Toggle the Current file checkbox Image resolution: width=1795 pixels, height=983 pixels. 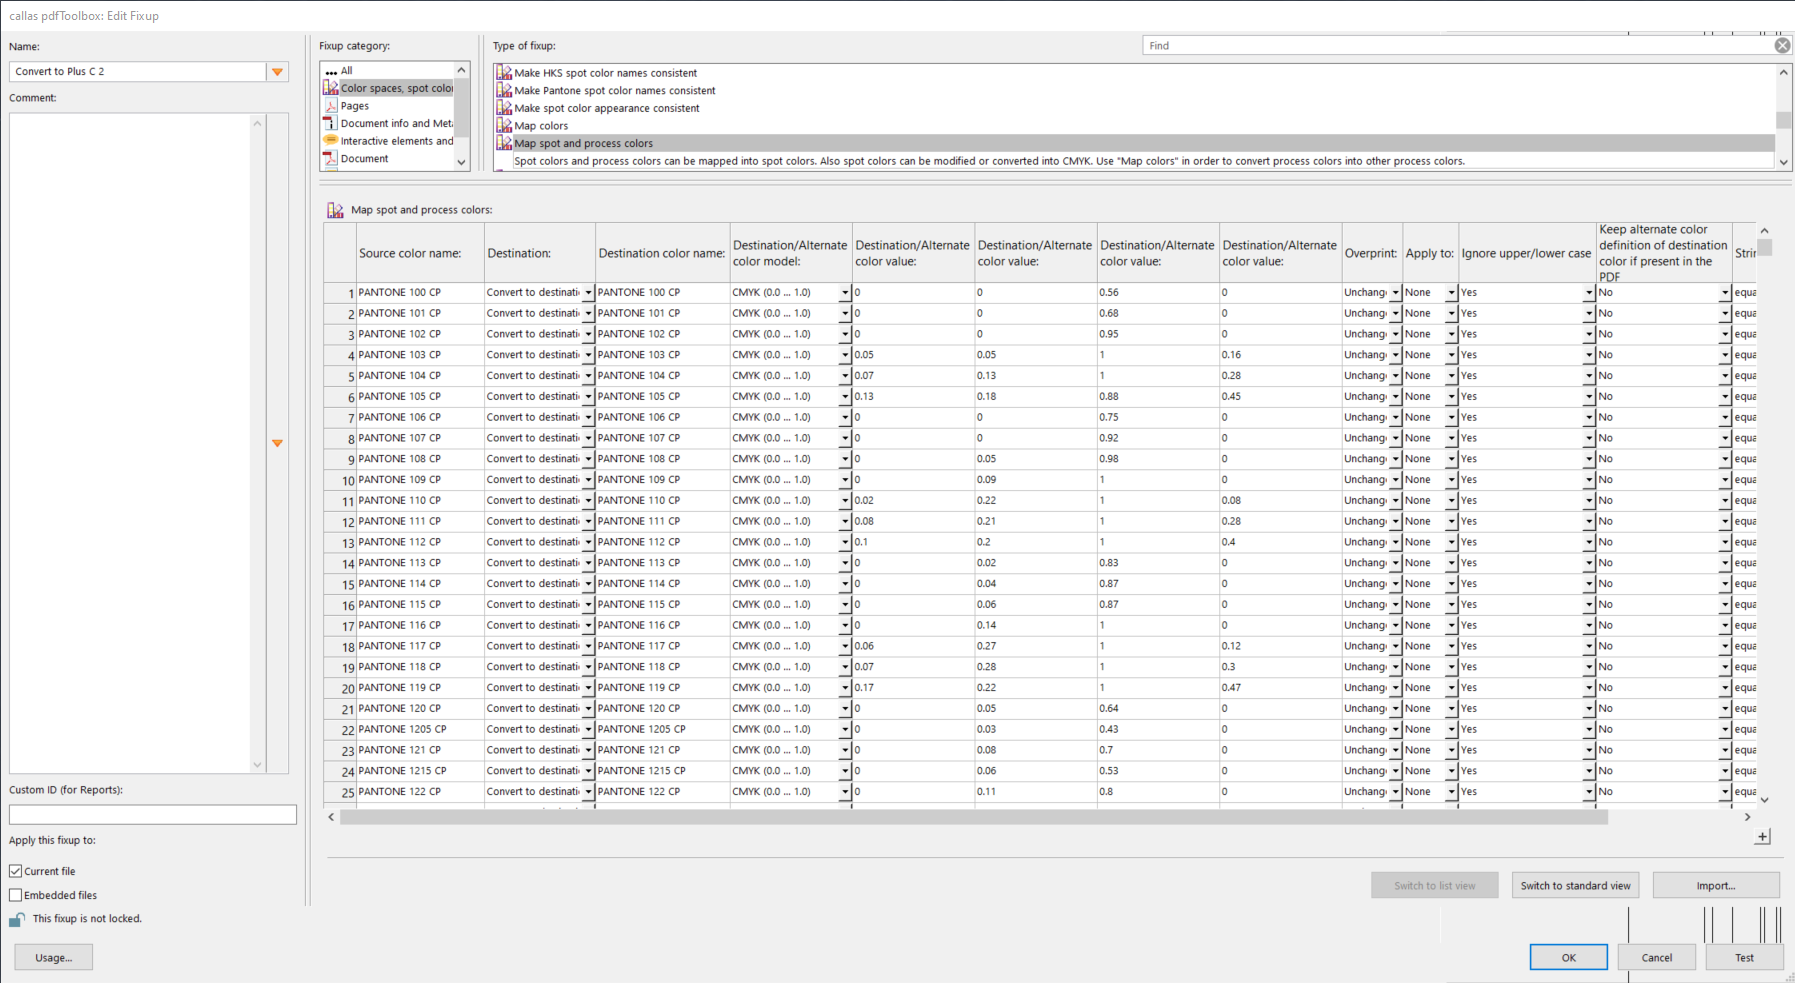pyautogui.click(x=16, y=871)
